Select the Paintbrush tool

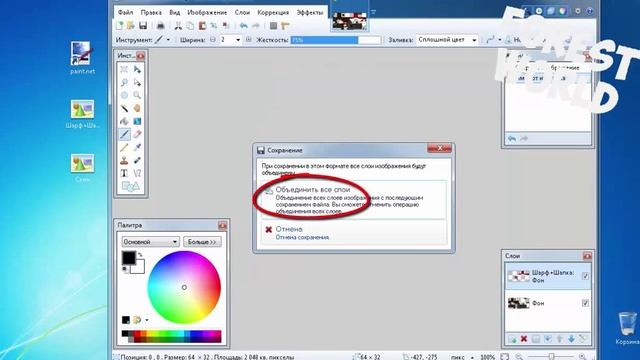(124, 134)
